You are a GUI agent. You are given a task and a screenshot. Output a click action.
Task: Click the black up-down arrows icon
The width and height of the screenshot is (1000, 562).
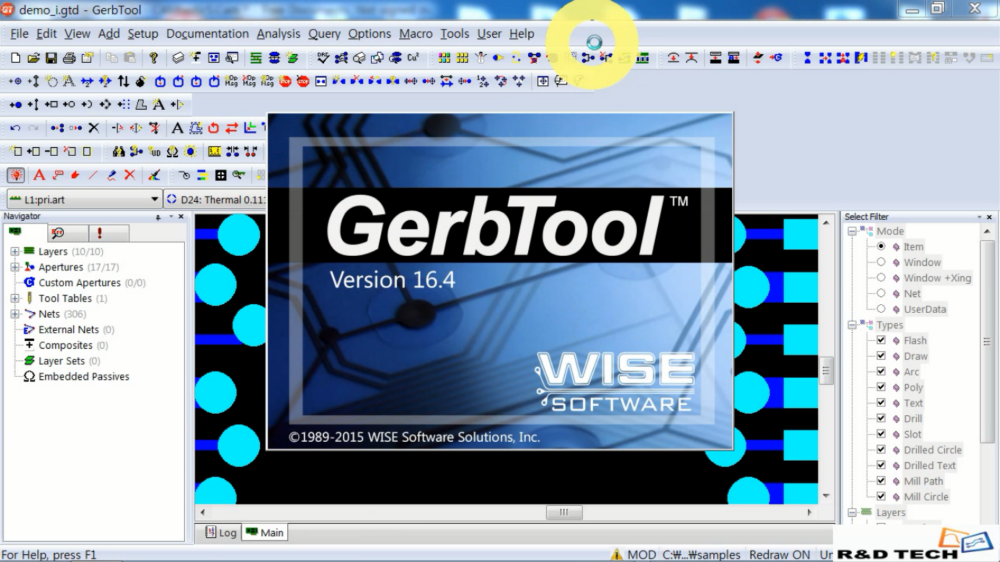tap(123, 81)
